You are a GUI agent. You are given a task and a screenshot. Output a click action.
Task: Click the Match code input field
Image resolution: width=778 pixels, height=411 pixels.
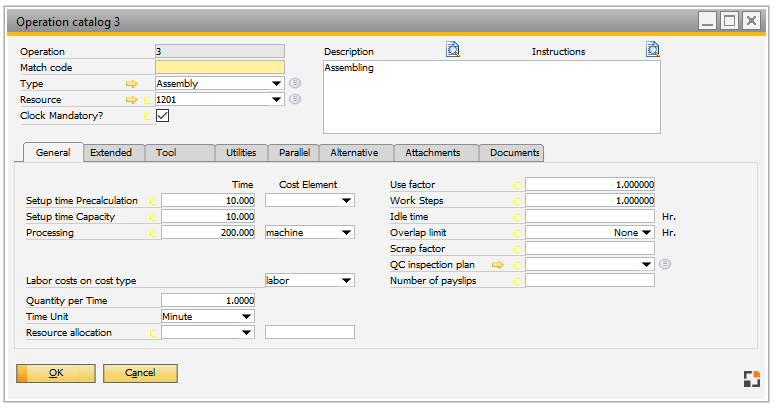[x=220, y=67]
